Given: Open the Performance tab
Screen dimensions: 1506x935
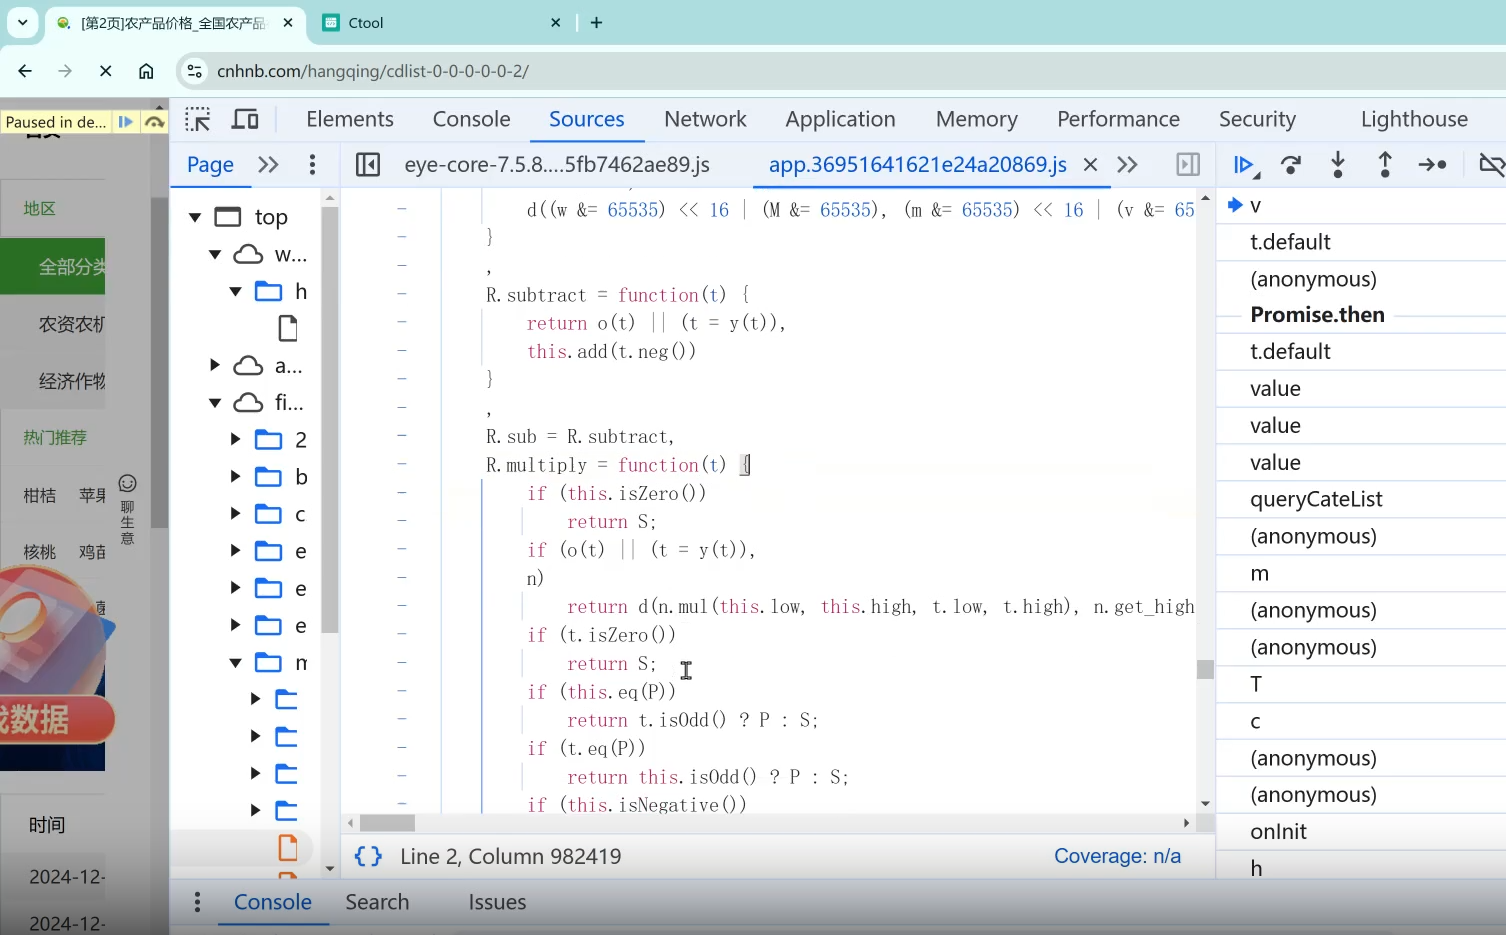Looking at the screenshot, I should [x=1118, y=119].
